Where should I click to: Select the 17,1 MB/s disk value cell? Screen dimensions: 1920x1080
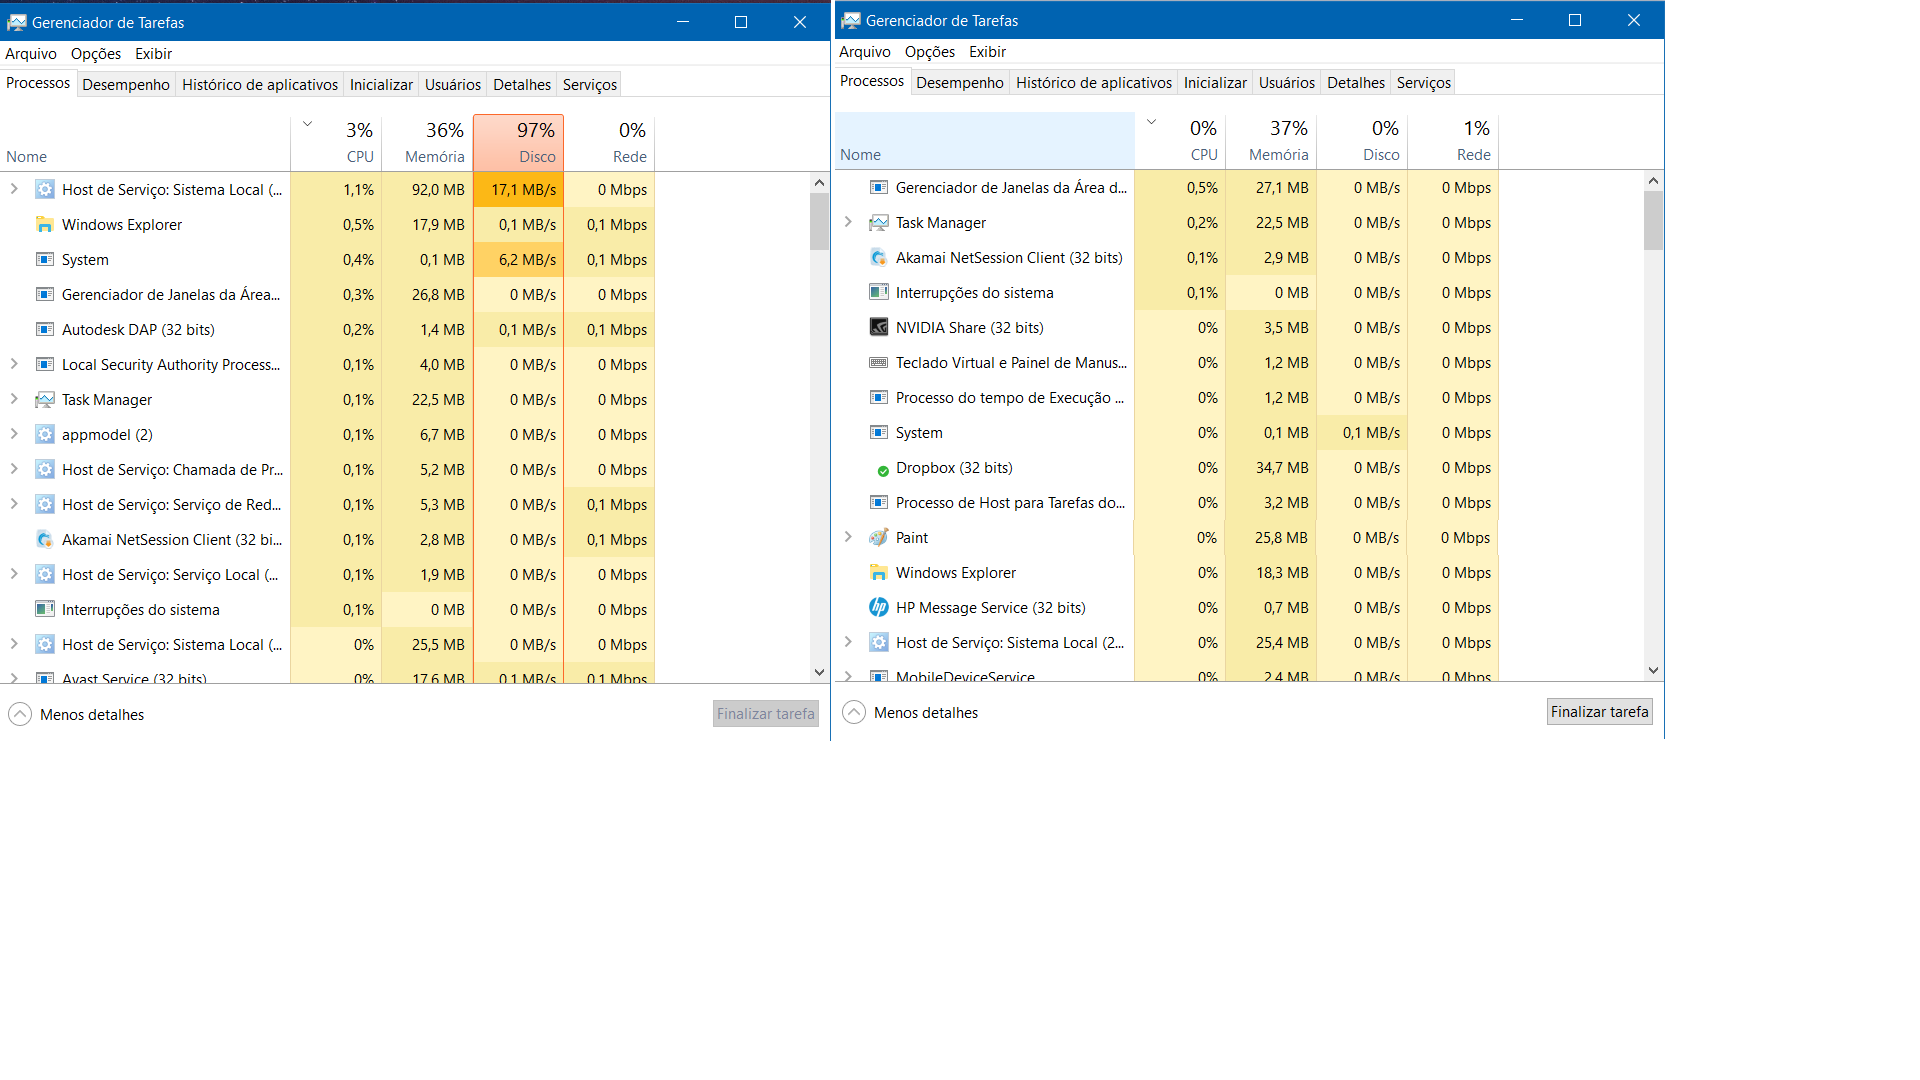(518, 189)
